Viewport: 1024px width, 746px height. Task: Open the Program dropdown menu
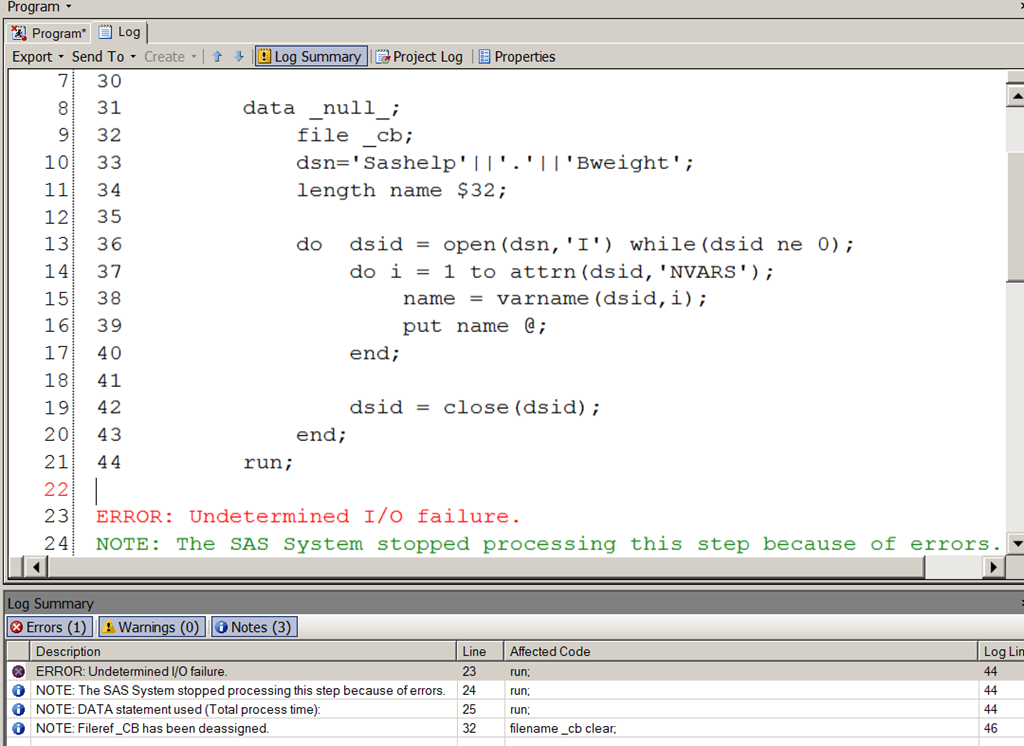coord(30,6)
